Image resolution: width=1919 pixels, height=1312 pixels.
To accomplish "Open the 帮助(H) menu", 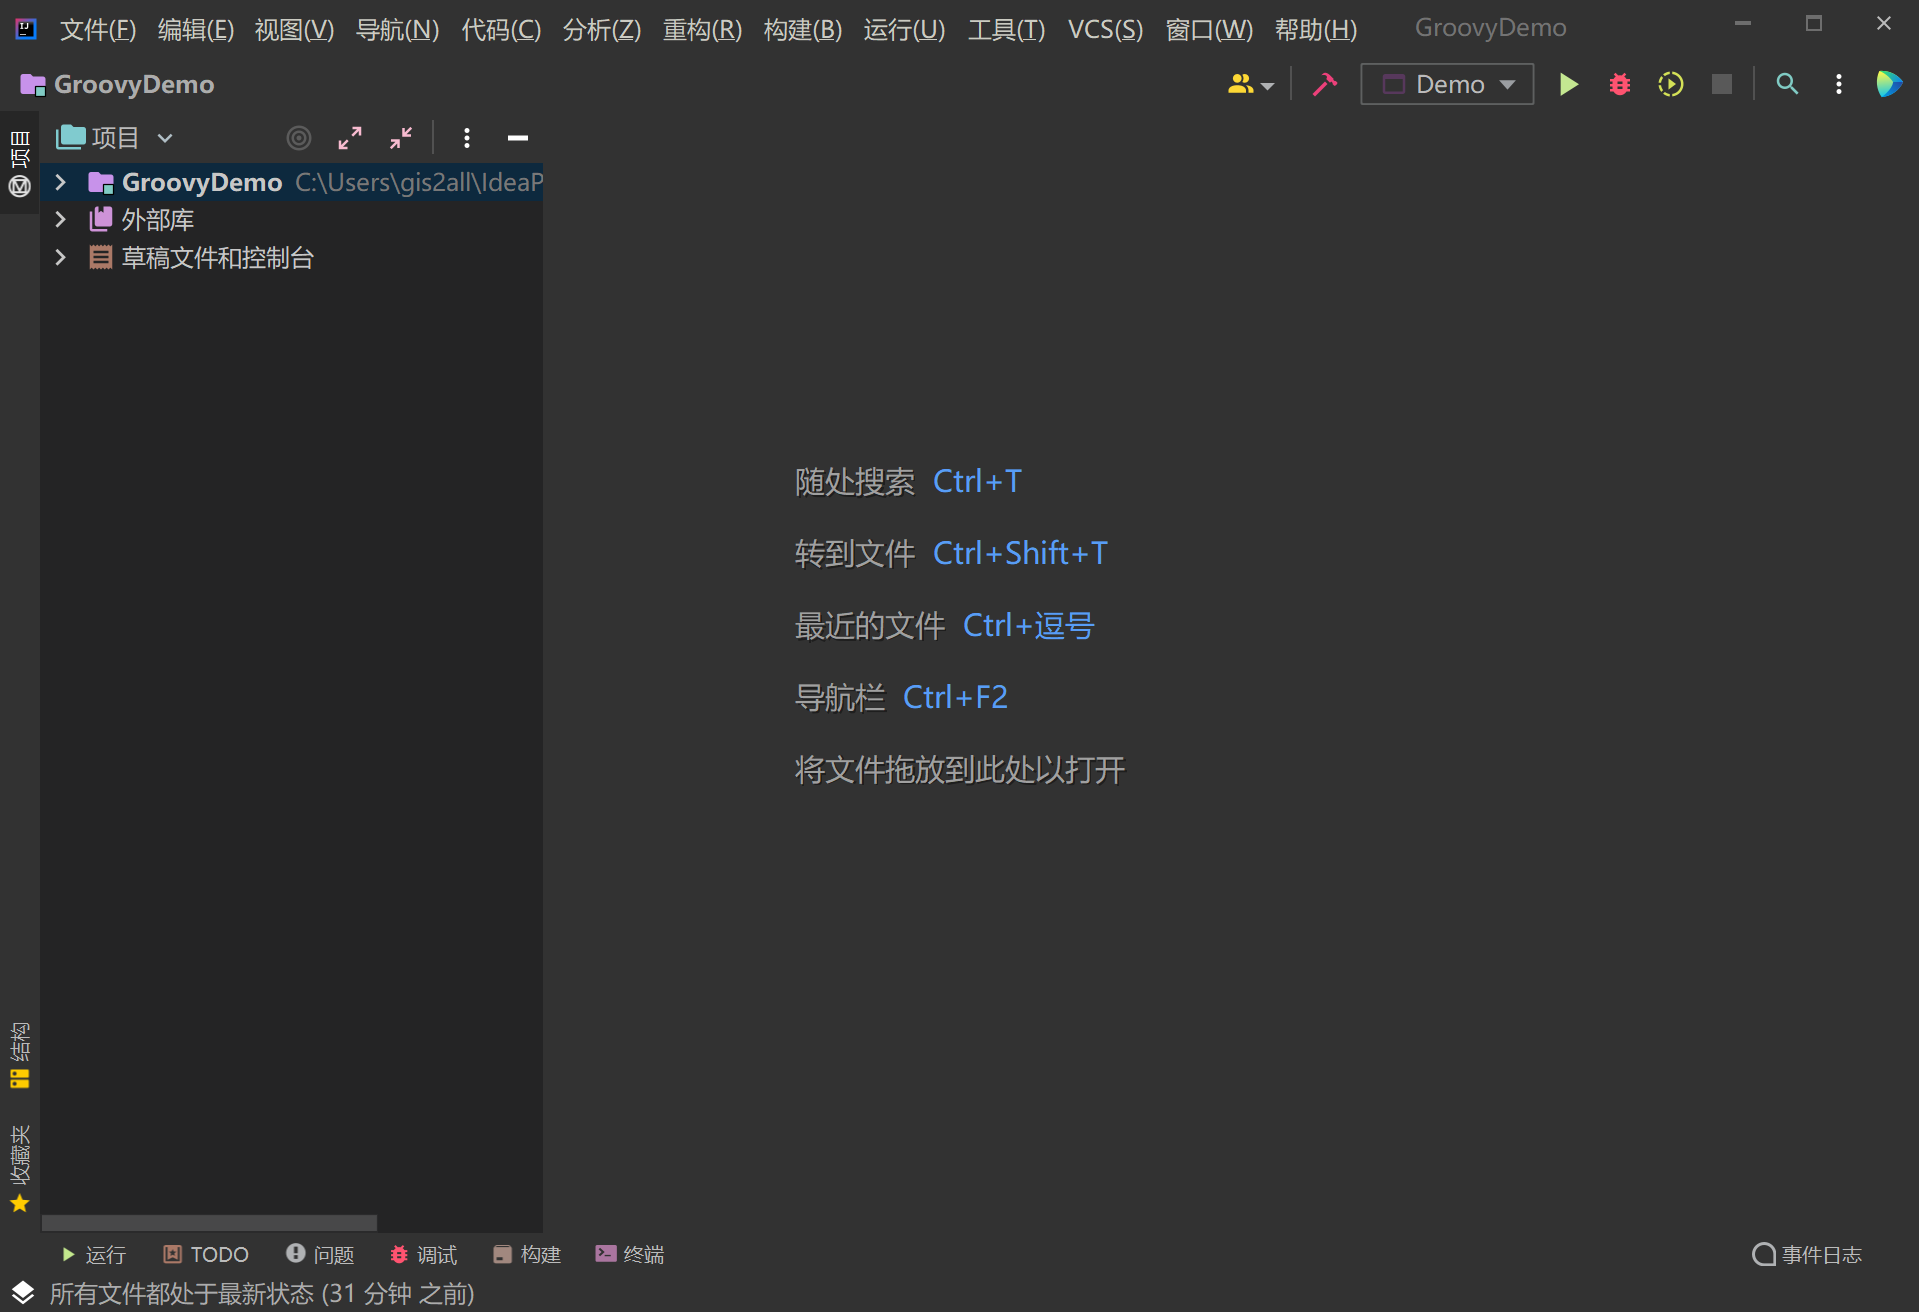I will 1316,29.
